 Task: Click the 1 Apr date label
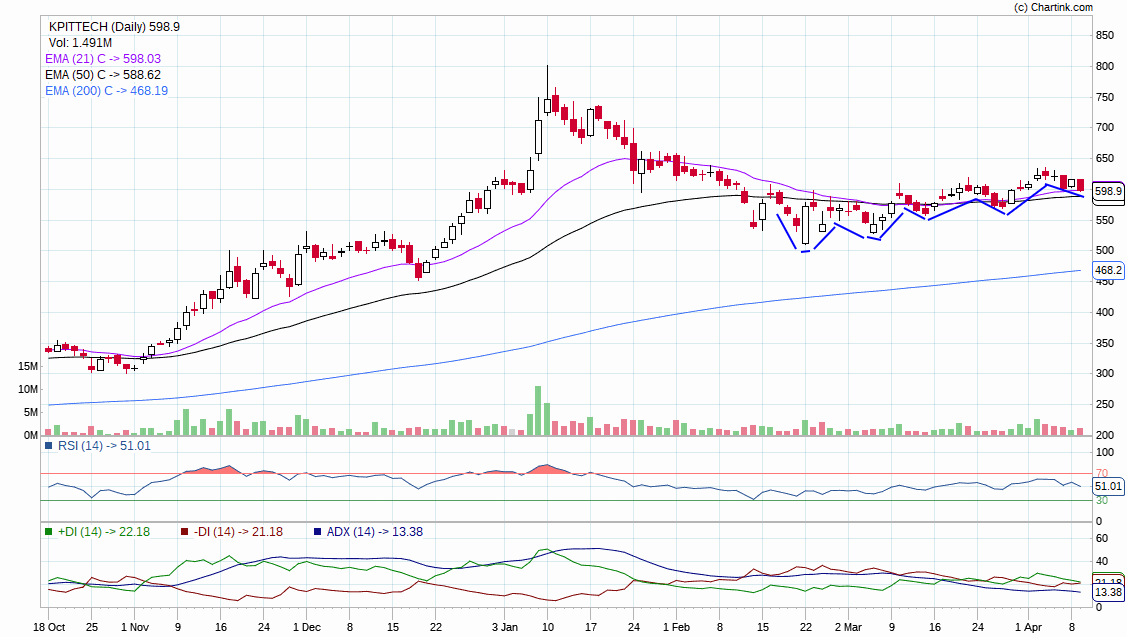[x=1029, y=627]
